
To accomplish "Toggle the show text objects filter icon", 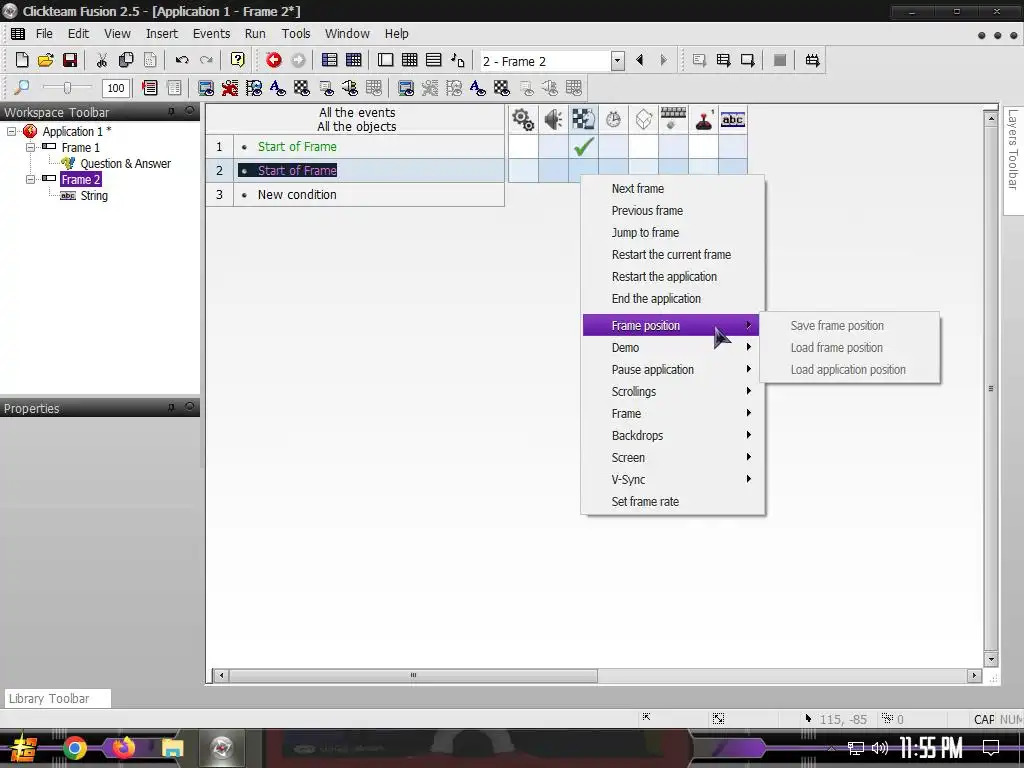I will coord(278,88).
